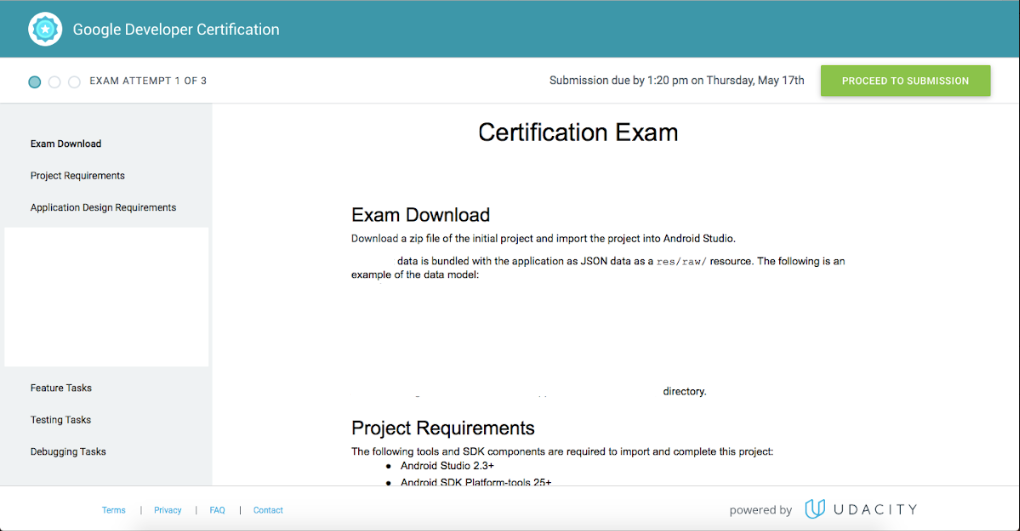Viewport: 1020px width, 531px height.
Task: Click the 'EXAM ATTEMPT 1 OF 3' label
Action: pos(148,81)
